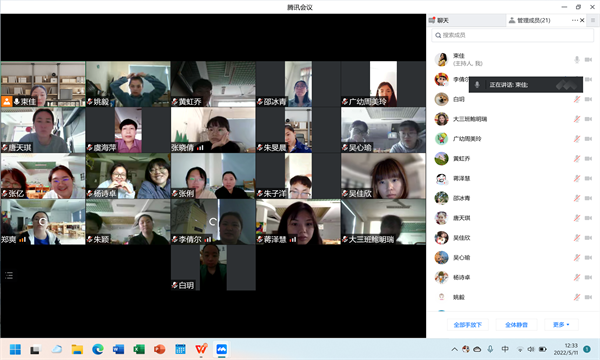This screenshot has width=600, height=360.
Task: Click the camera icon beside 吴佳欣
Action: [x=589, y=238]
